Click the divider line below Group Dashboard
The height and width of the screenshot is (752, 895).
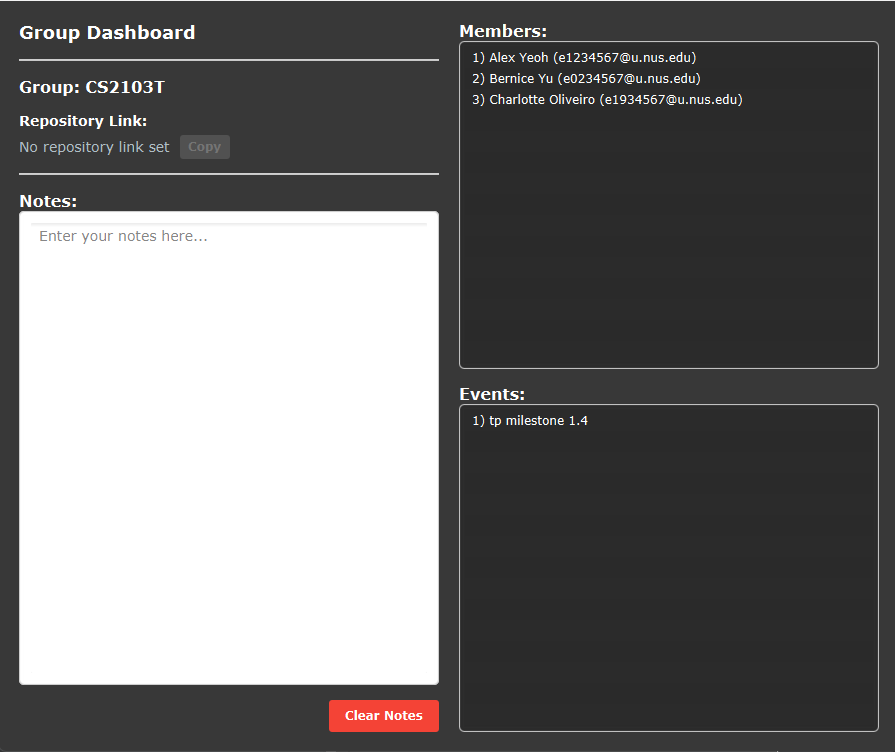[229, 60]
